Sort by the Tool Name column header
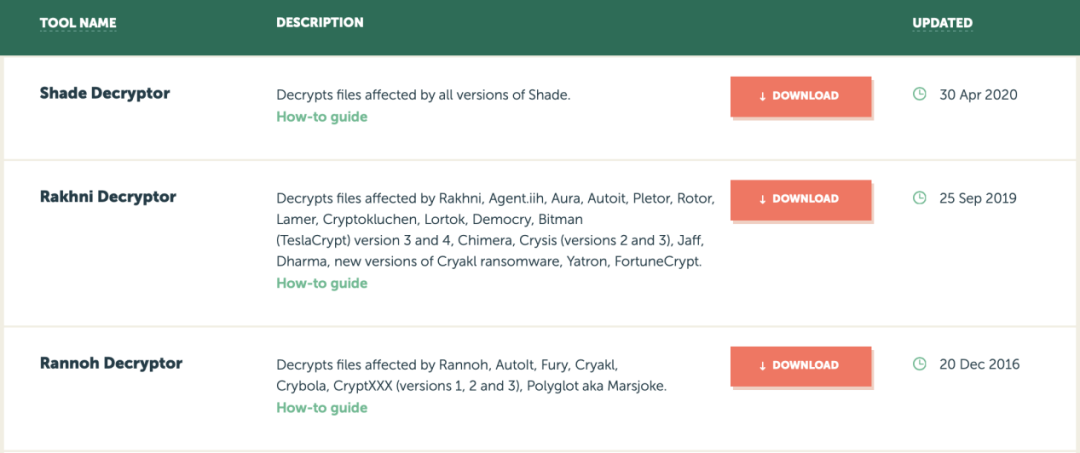 [78, 23]
